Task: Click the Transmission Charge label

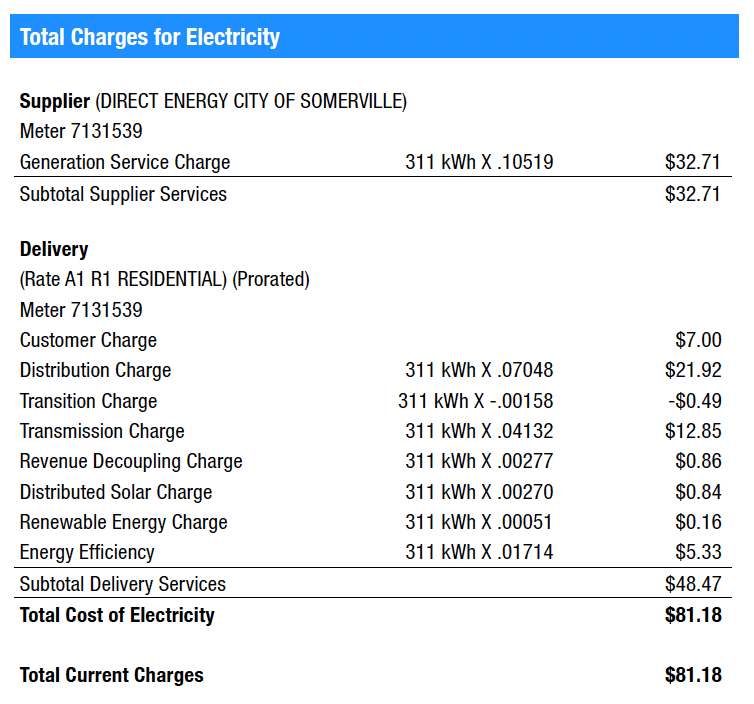Action: click(x=102, y=431)
